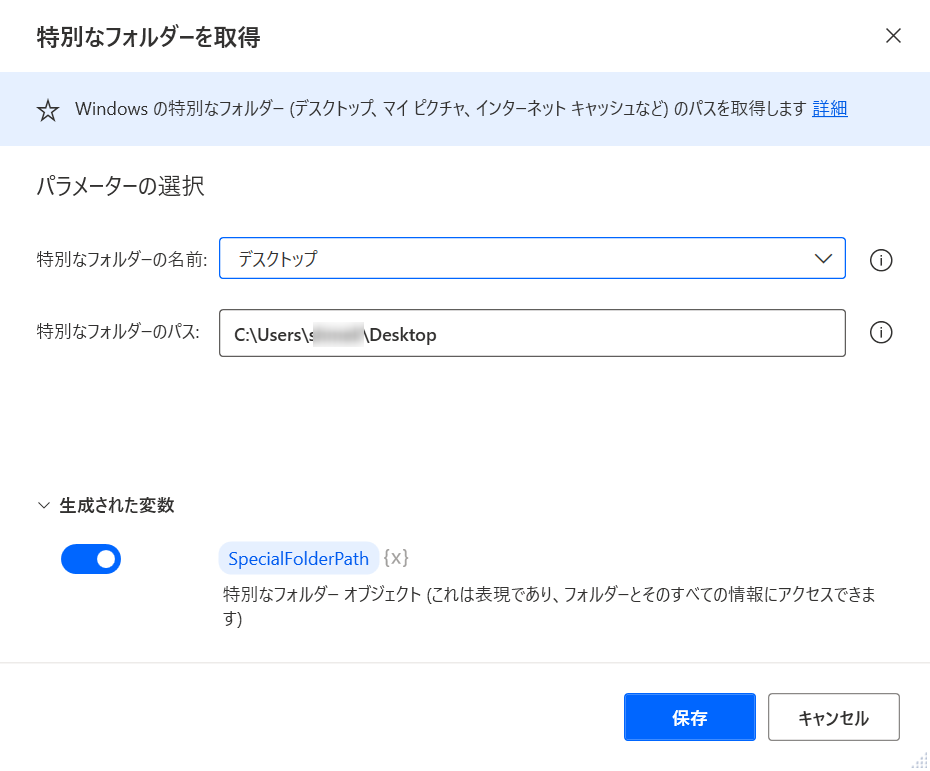Click the star icon in the info banner

tap(48, 110)
